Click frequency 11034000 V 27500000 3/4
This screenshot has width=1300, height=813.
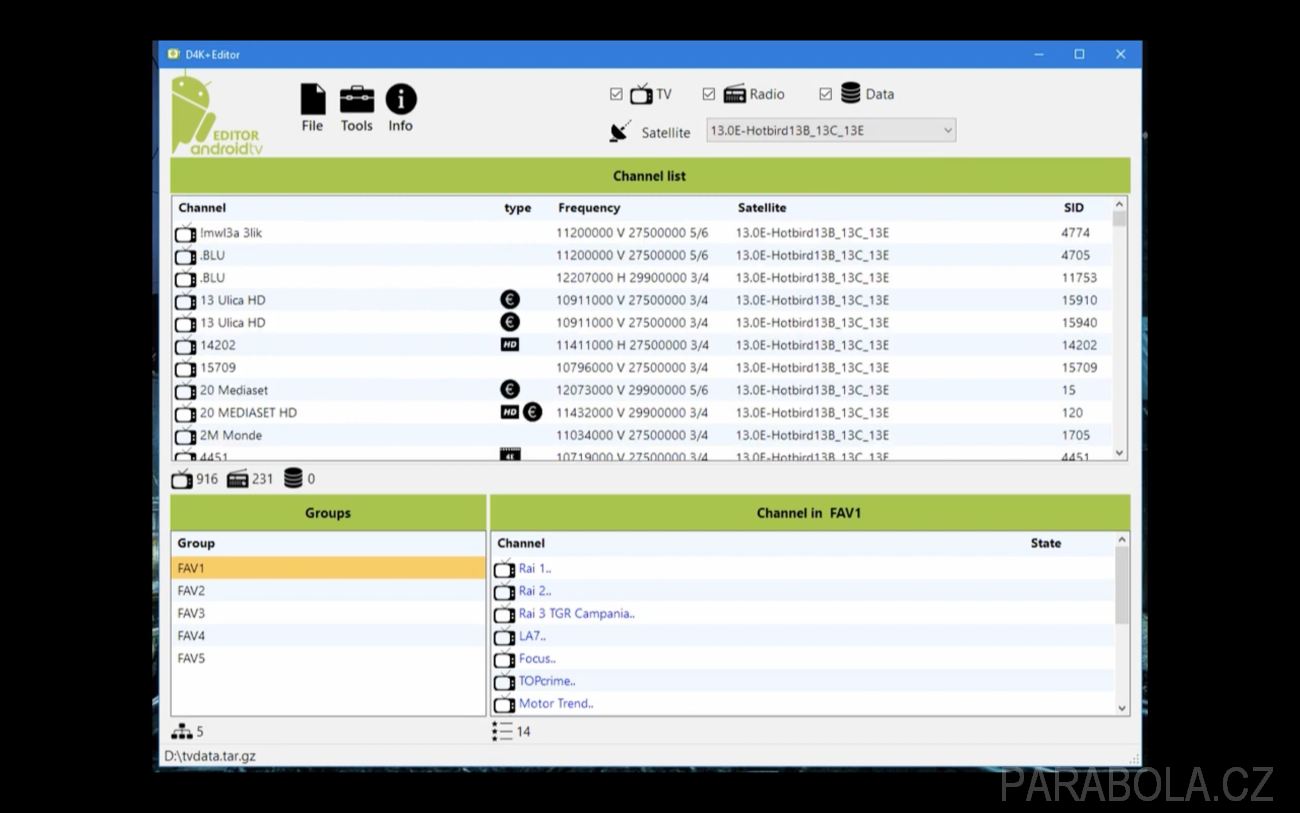(632, 435)
